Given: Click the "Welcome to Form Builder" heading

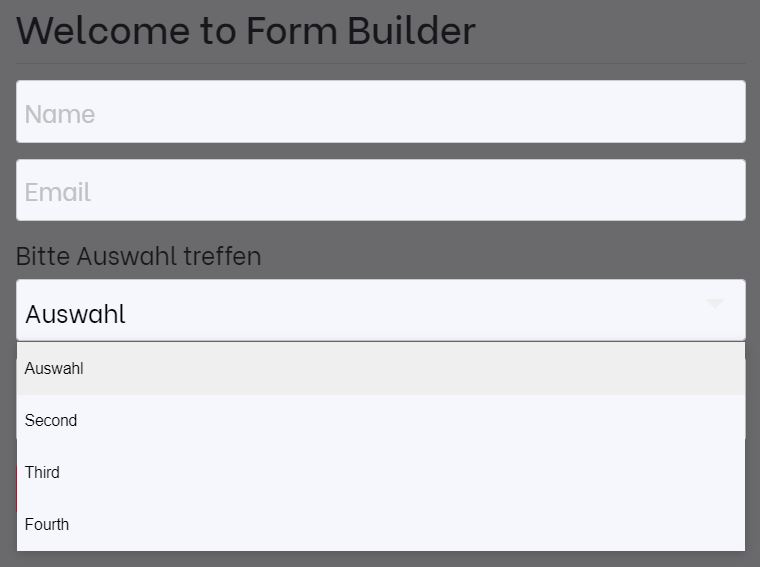Looking at the screenshot, I should pos(245,31).
